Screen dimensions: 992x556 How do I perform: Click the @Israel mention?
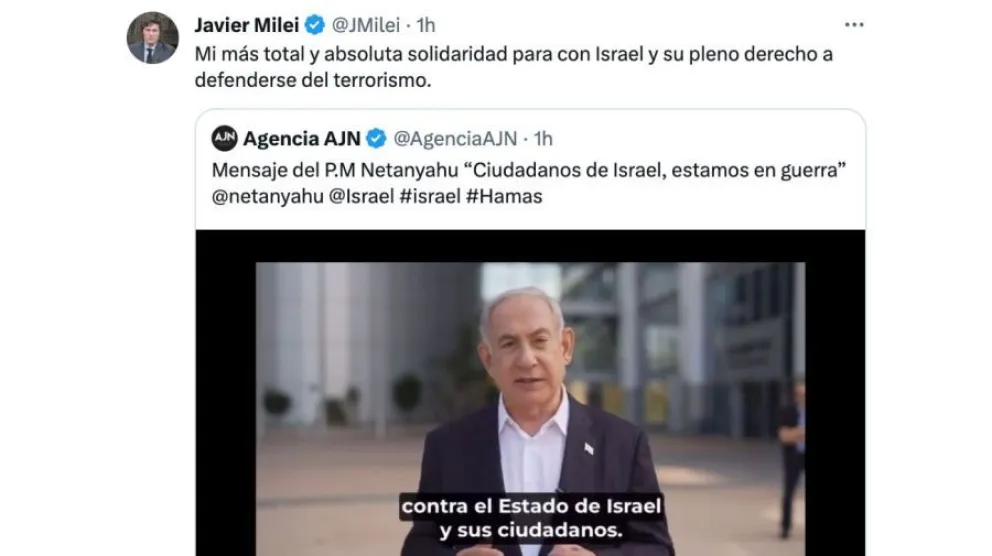pos(361,197)
